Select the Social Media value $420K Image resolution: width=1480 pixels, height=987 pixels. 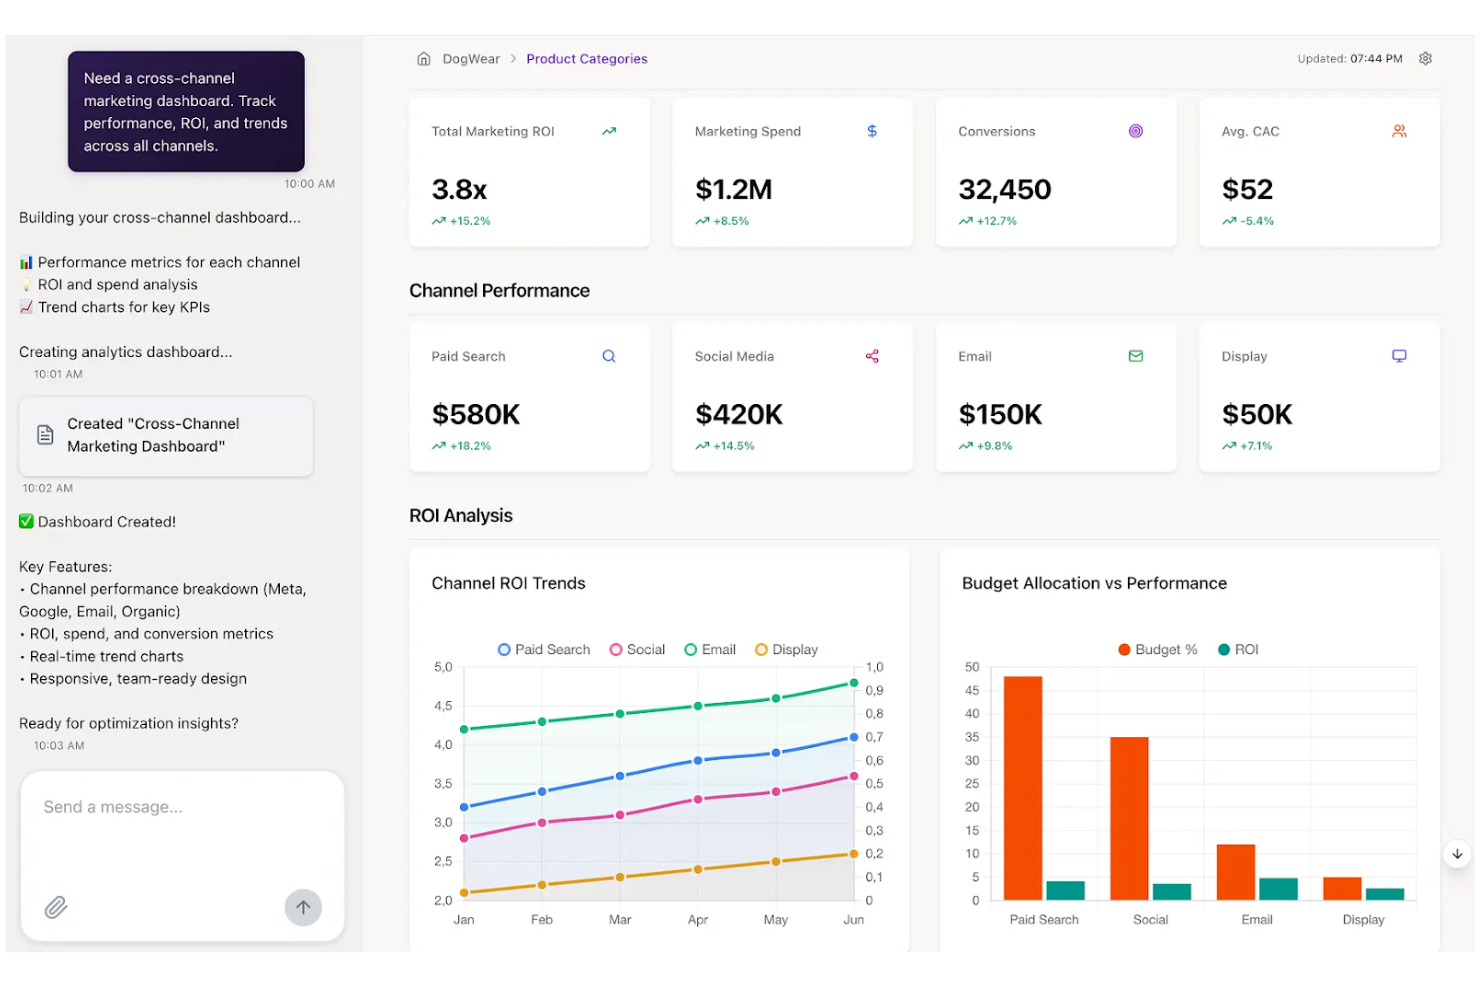(x=738, y=414)
